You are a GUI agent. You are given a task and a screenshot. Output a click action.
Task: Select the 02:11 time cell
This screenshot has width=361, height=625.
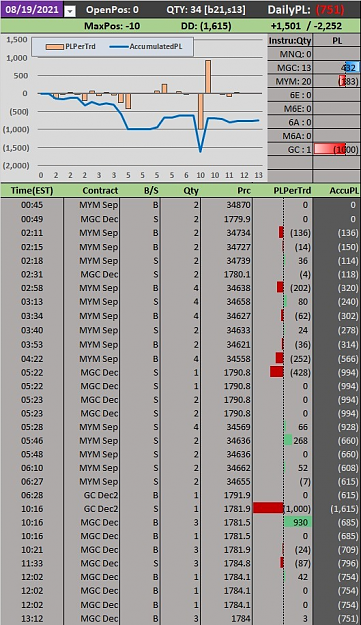coord(32,233)
